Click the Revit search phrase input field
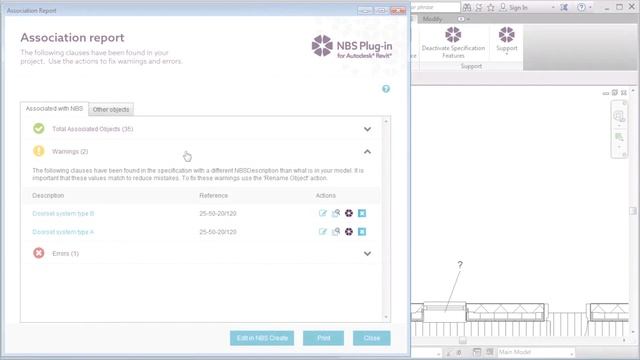The height and width of the screenshot is (360, 640). [x=435, y=7]
